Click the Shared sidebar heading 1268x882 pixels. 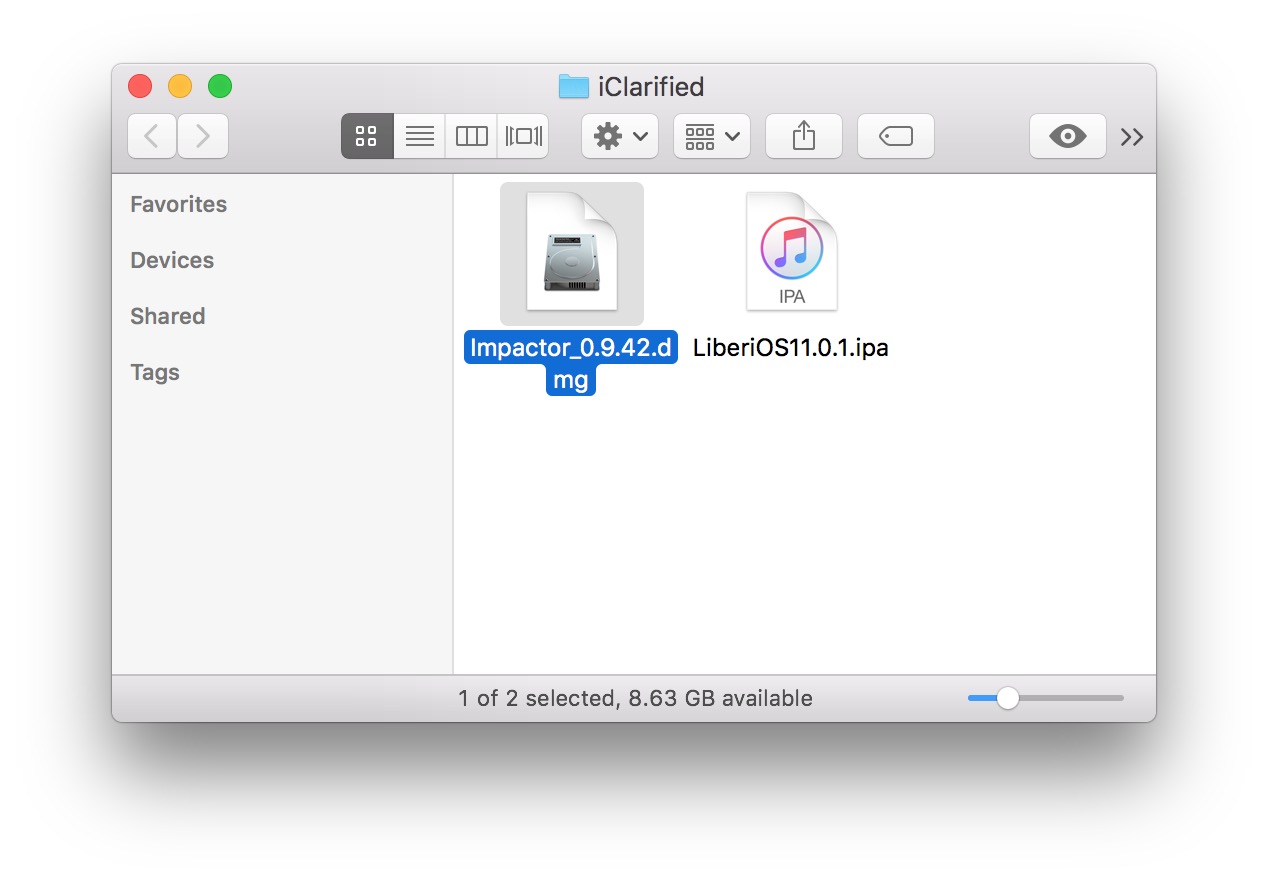tap(167, 316)
